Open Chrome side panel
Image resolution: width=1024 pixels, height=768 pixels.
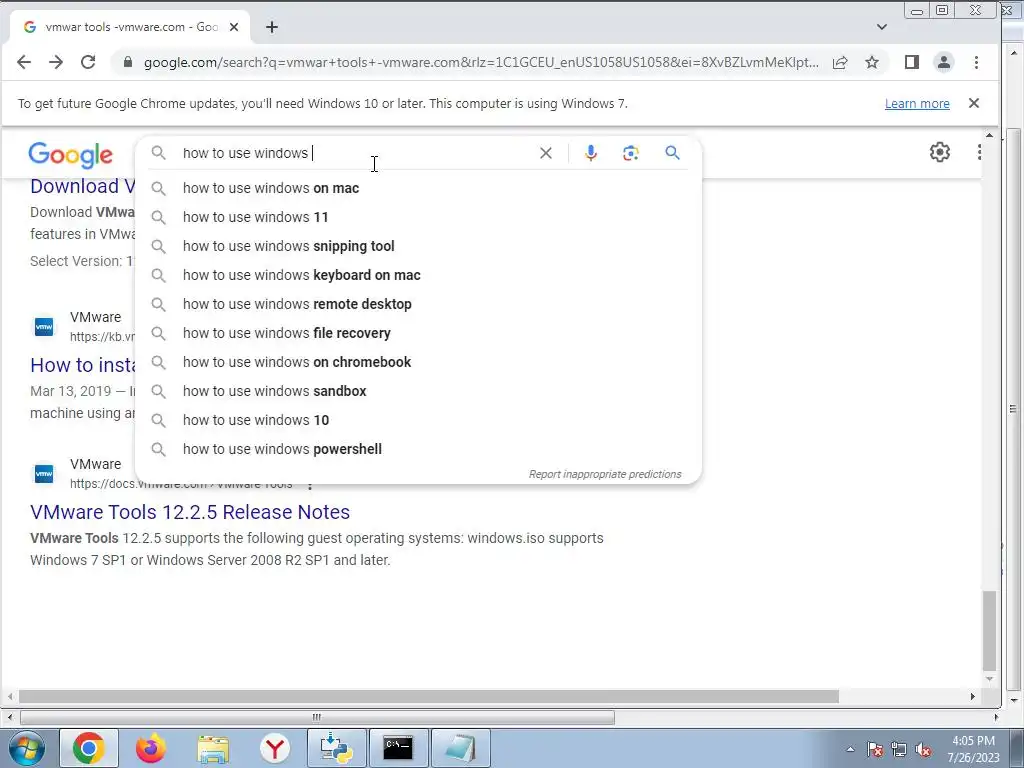912,62
